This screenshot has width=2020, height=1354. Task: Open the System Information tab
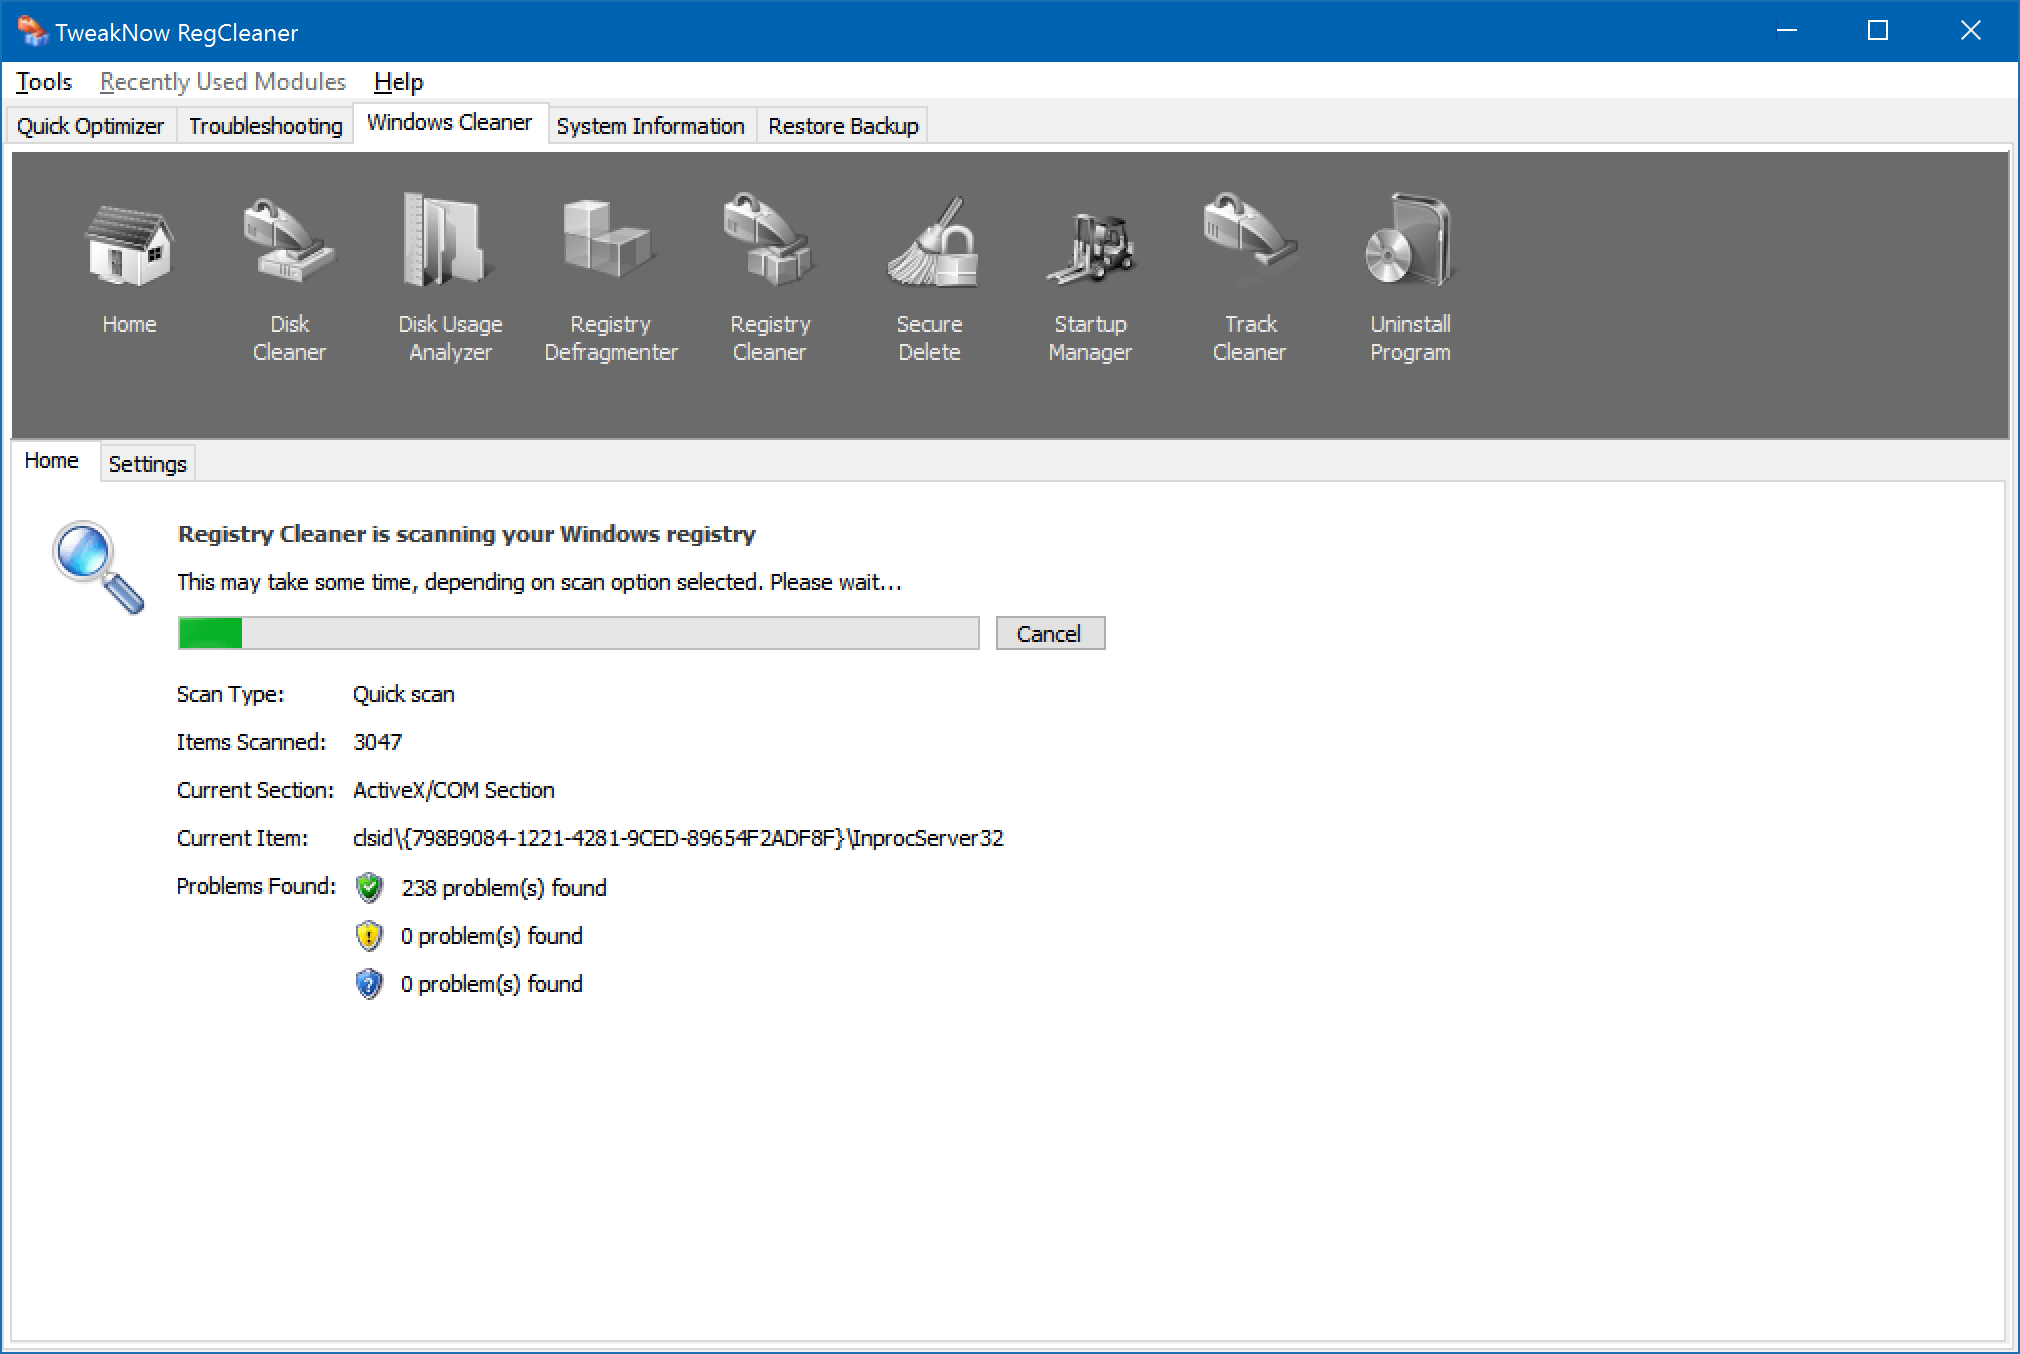[650, 126]
